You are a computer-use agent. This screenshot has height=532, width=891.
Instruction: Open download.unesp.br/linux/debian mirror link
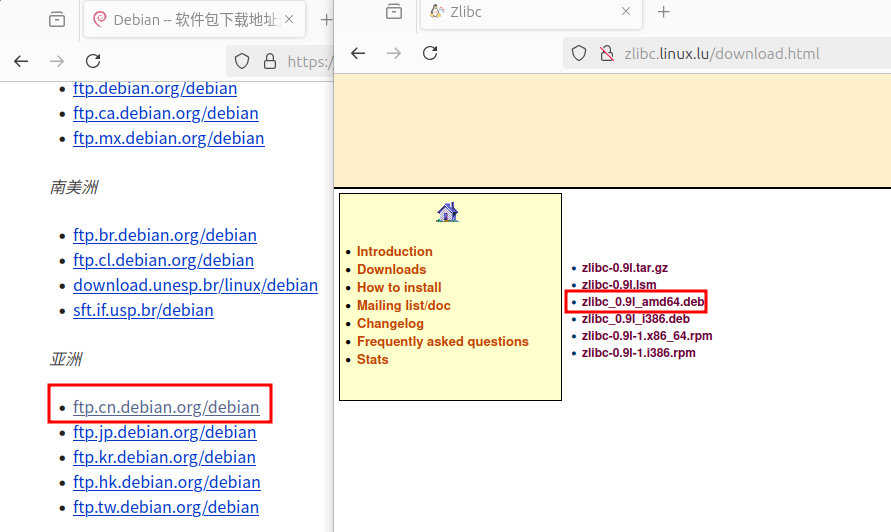click(x=195, y=285)
